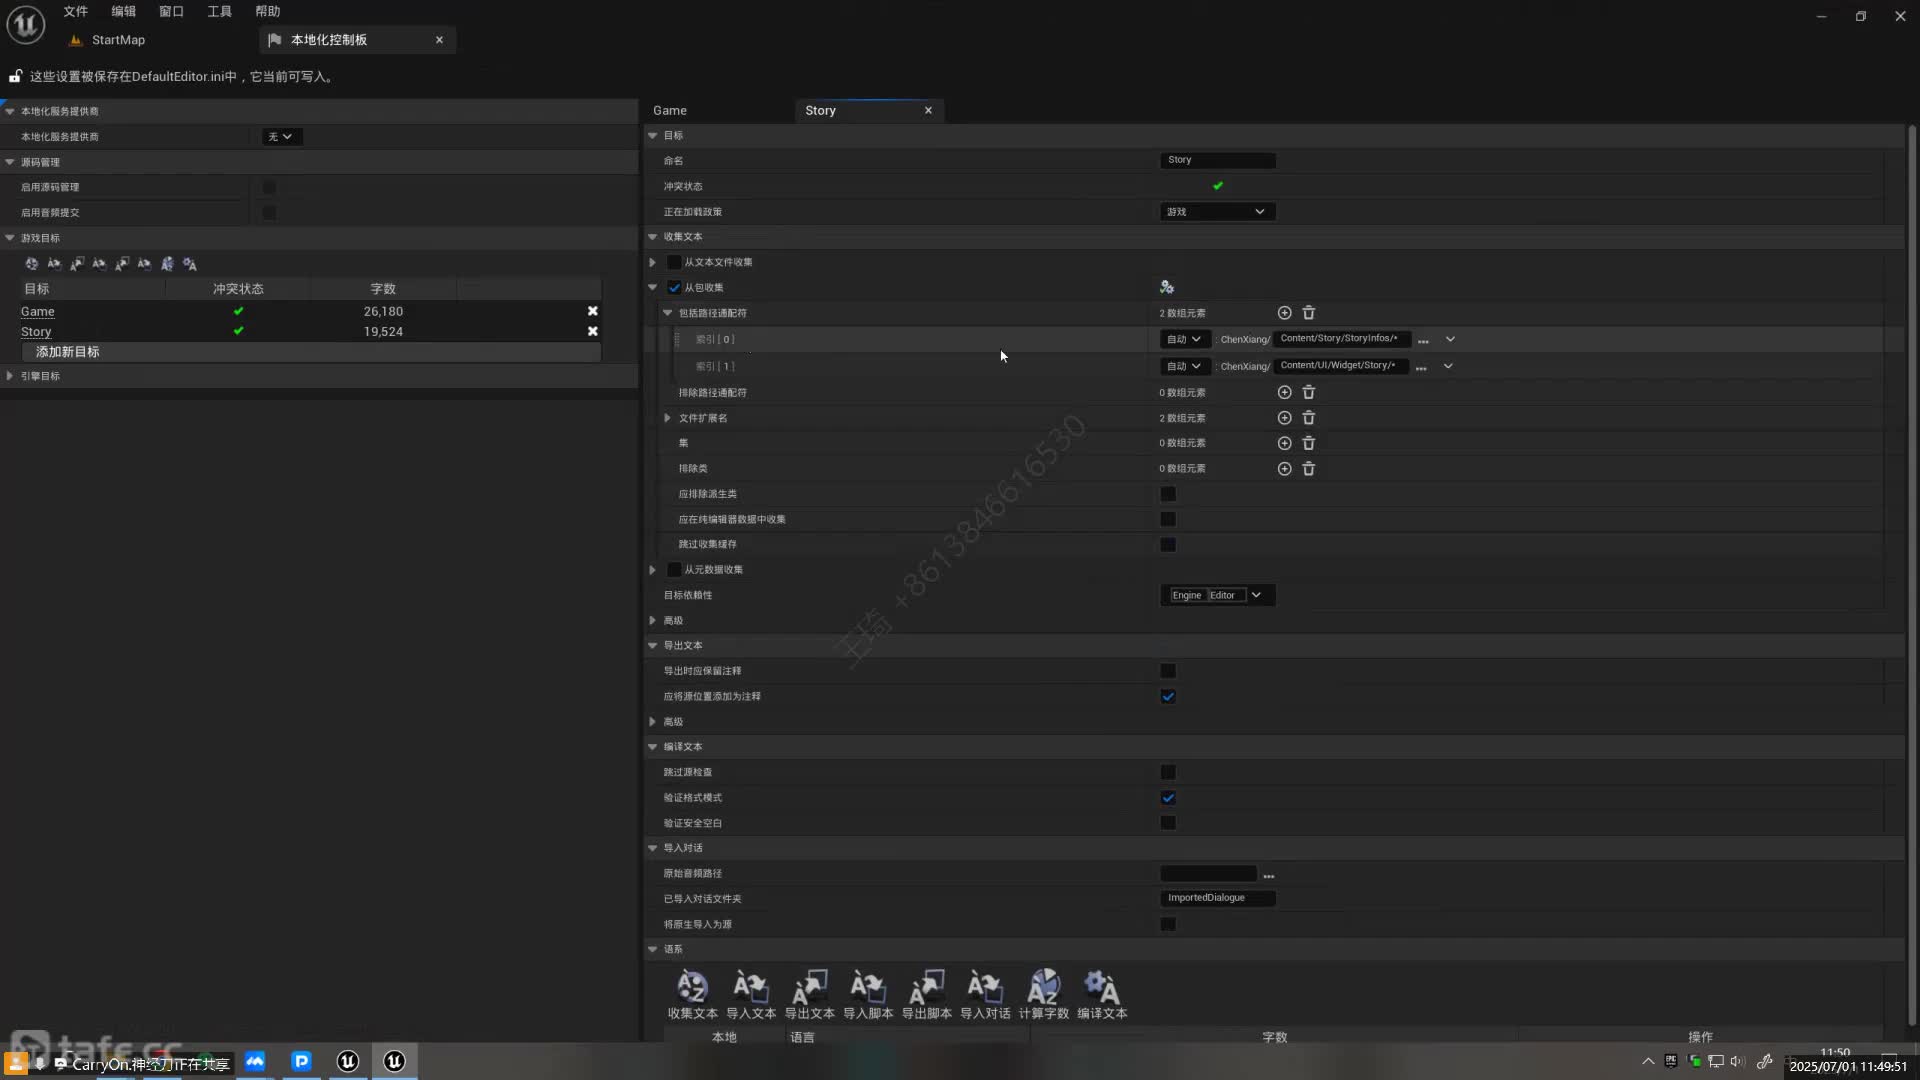Uncheck the 从包收集 checkbox

point(674,287)
